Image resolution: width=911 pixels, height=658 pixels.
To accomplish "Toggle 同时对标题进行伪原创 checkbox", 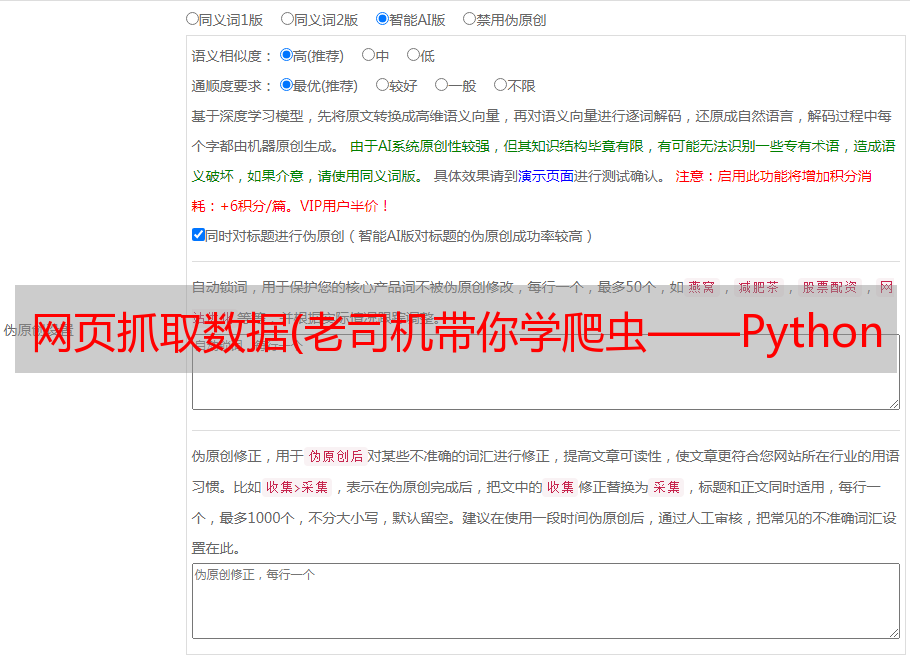I will coord(198,235).
